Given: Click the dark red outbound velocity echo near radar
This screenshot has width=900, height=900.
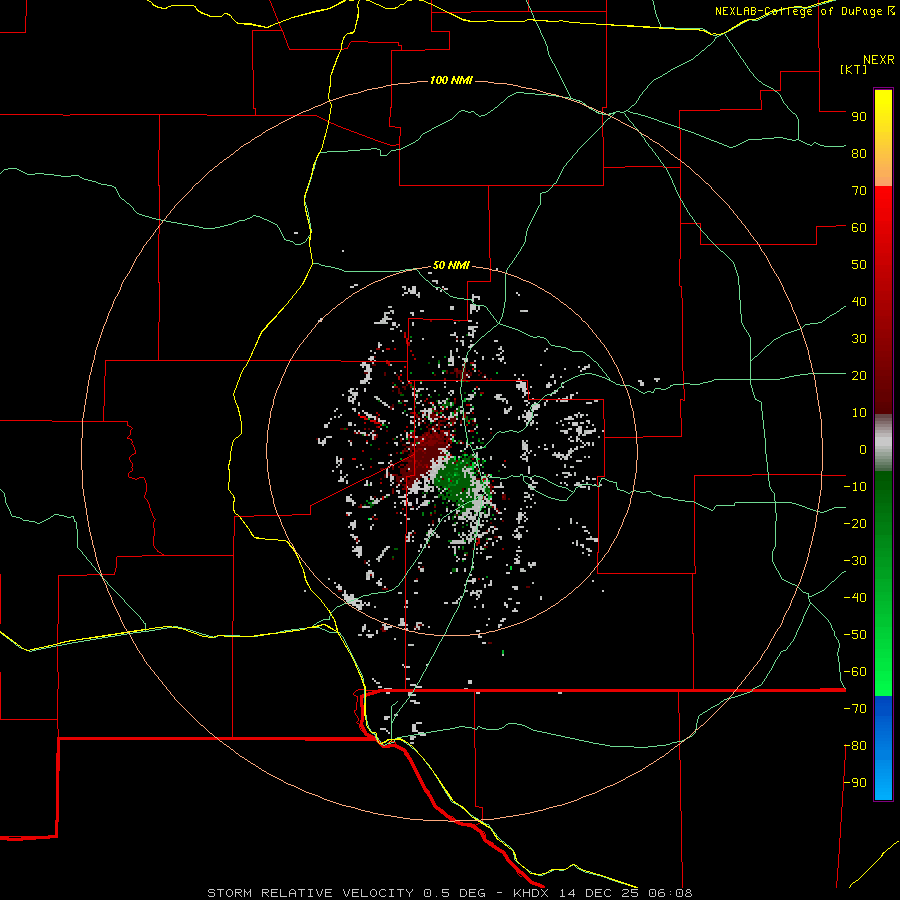Looking at the screenshot, I should (x=428, y=451).
